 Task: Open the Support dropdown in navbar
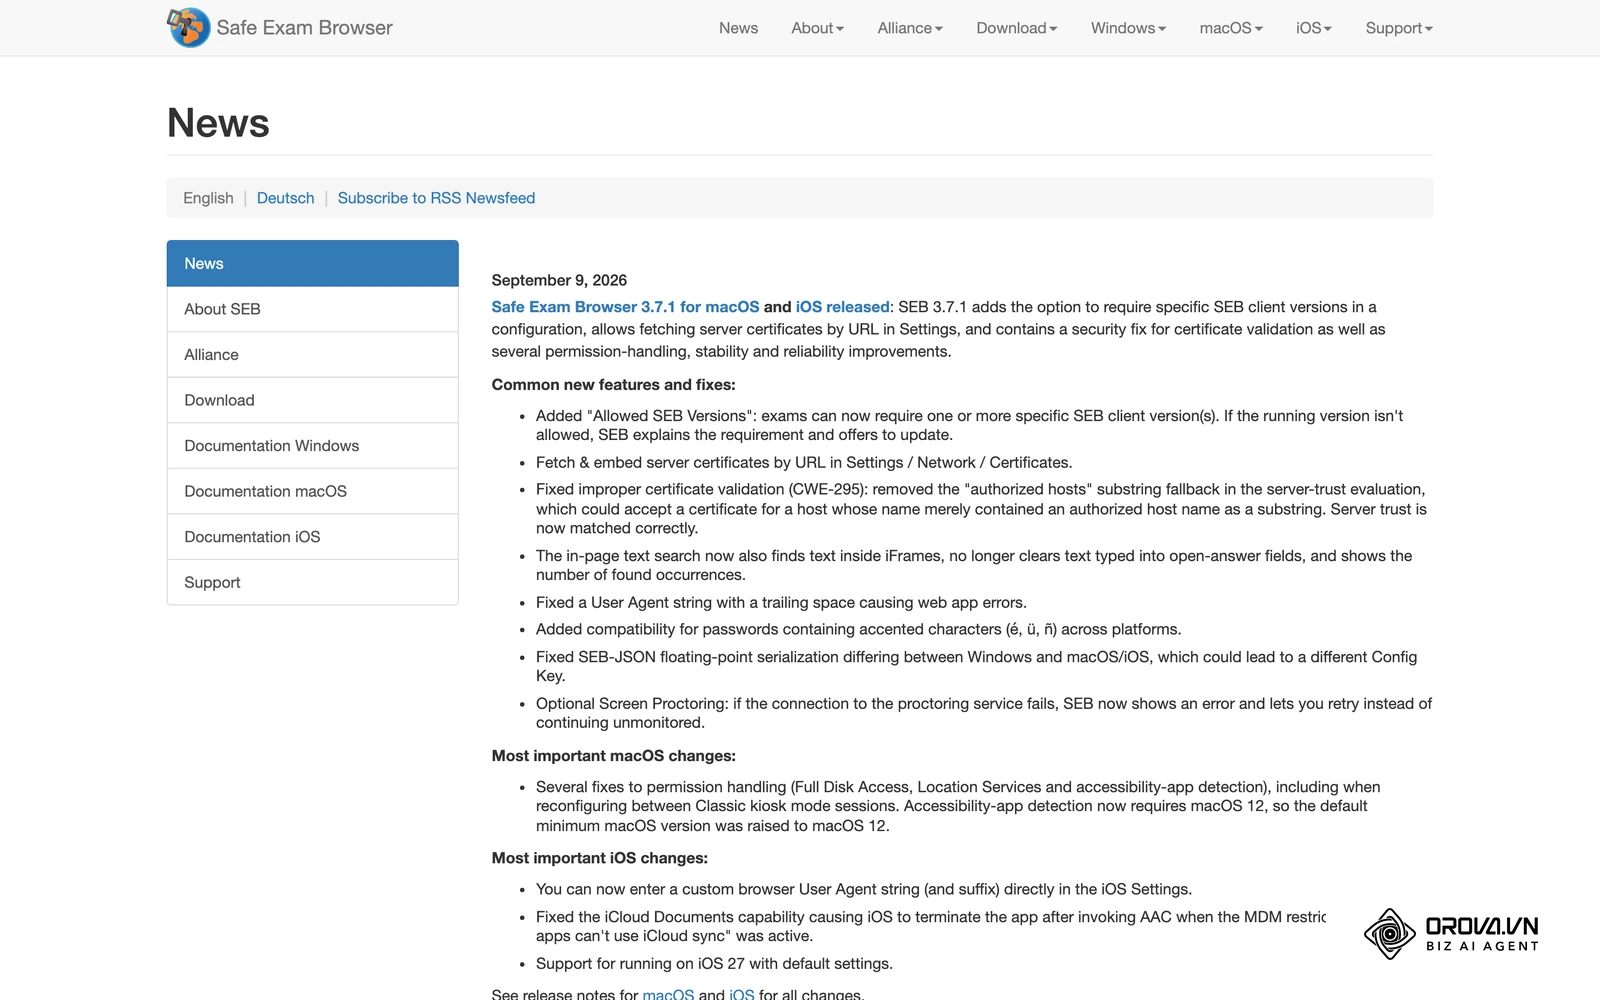coord(1399,28)
